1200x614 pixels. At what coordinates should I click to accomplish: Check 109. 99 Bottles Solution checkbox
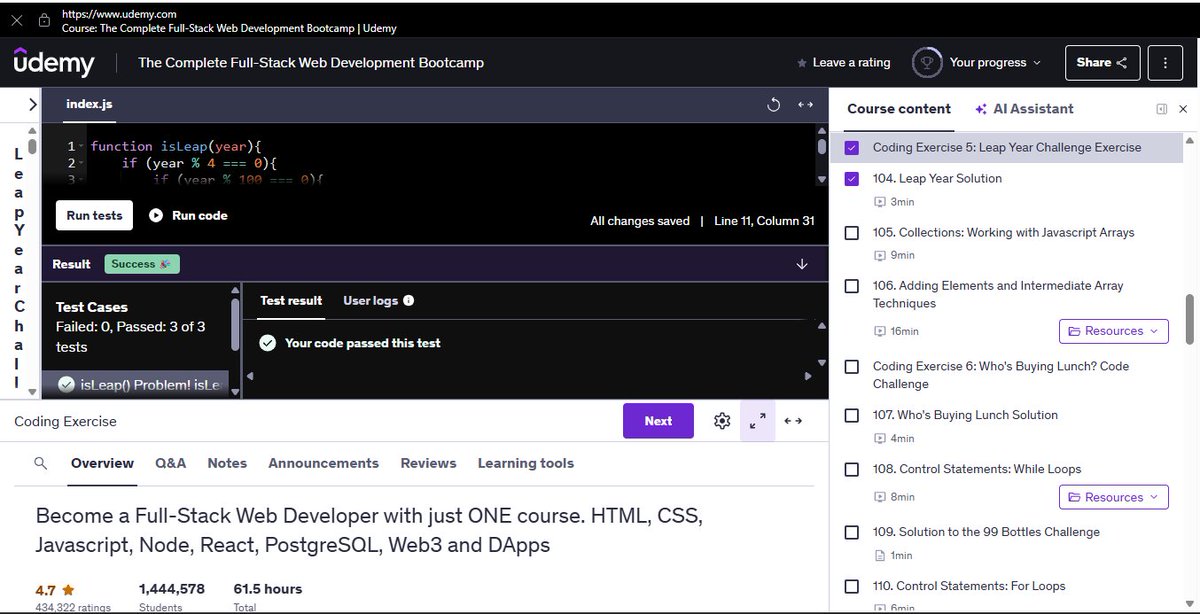852,533
